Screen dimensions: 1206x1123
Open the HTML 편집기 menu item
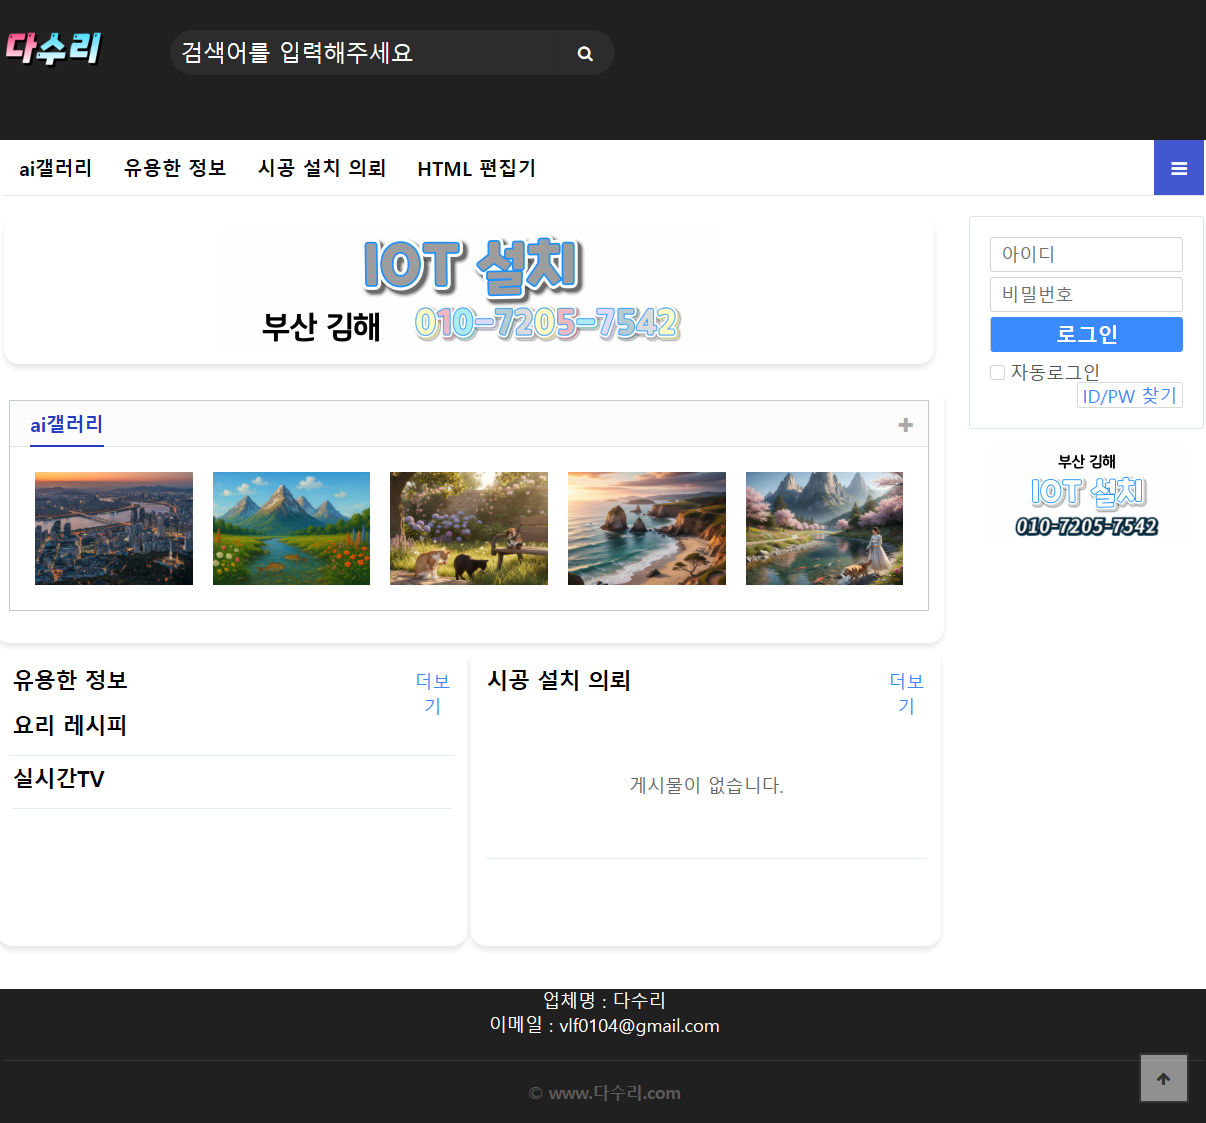476,168
